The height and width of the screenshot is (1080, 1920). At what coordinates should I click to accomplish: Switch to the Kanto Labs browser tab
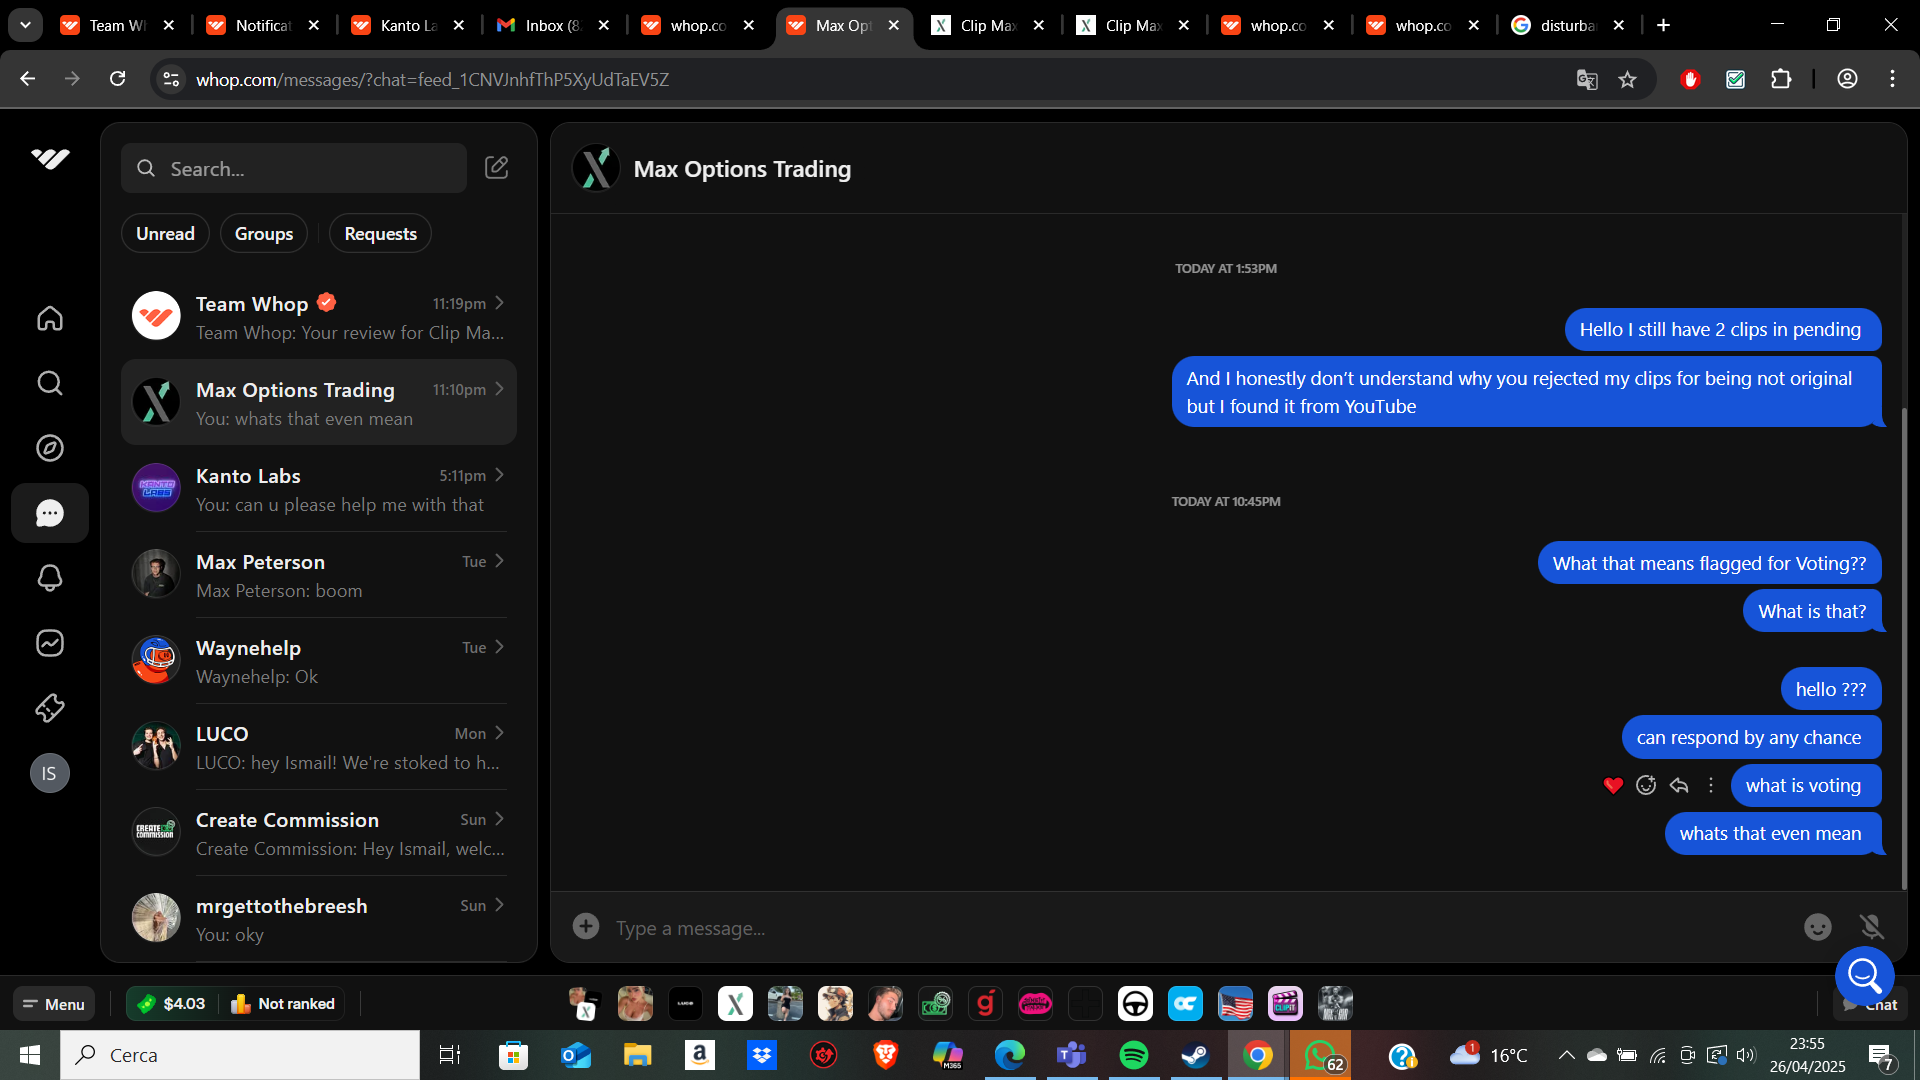pyautogui.click(x=407, y=25)
